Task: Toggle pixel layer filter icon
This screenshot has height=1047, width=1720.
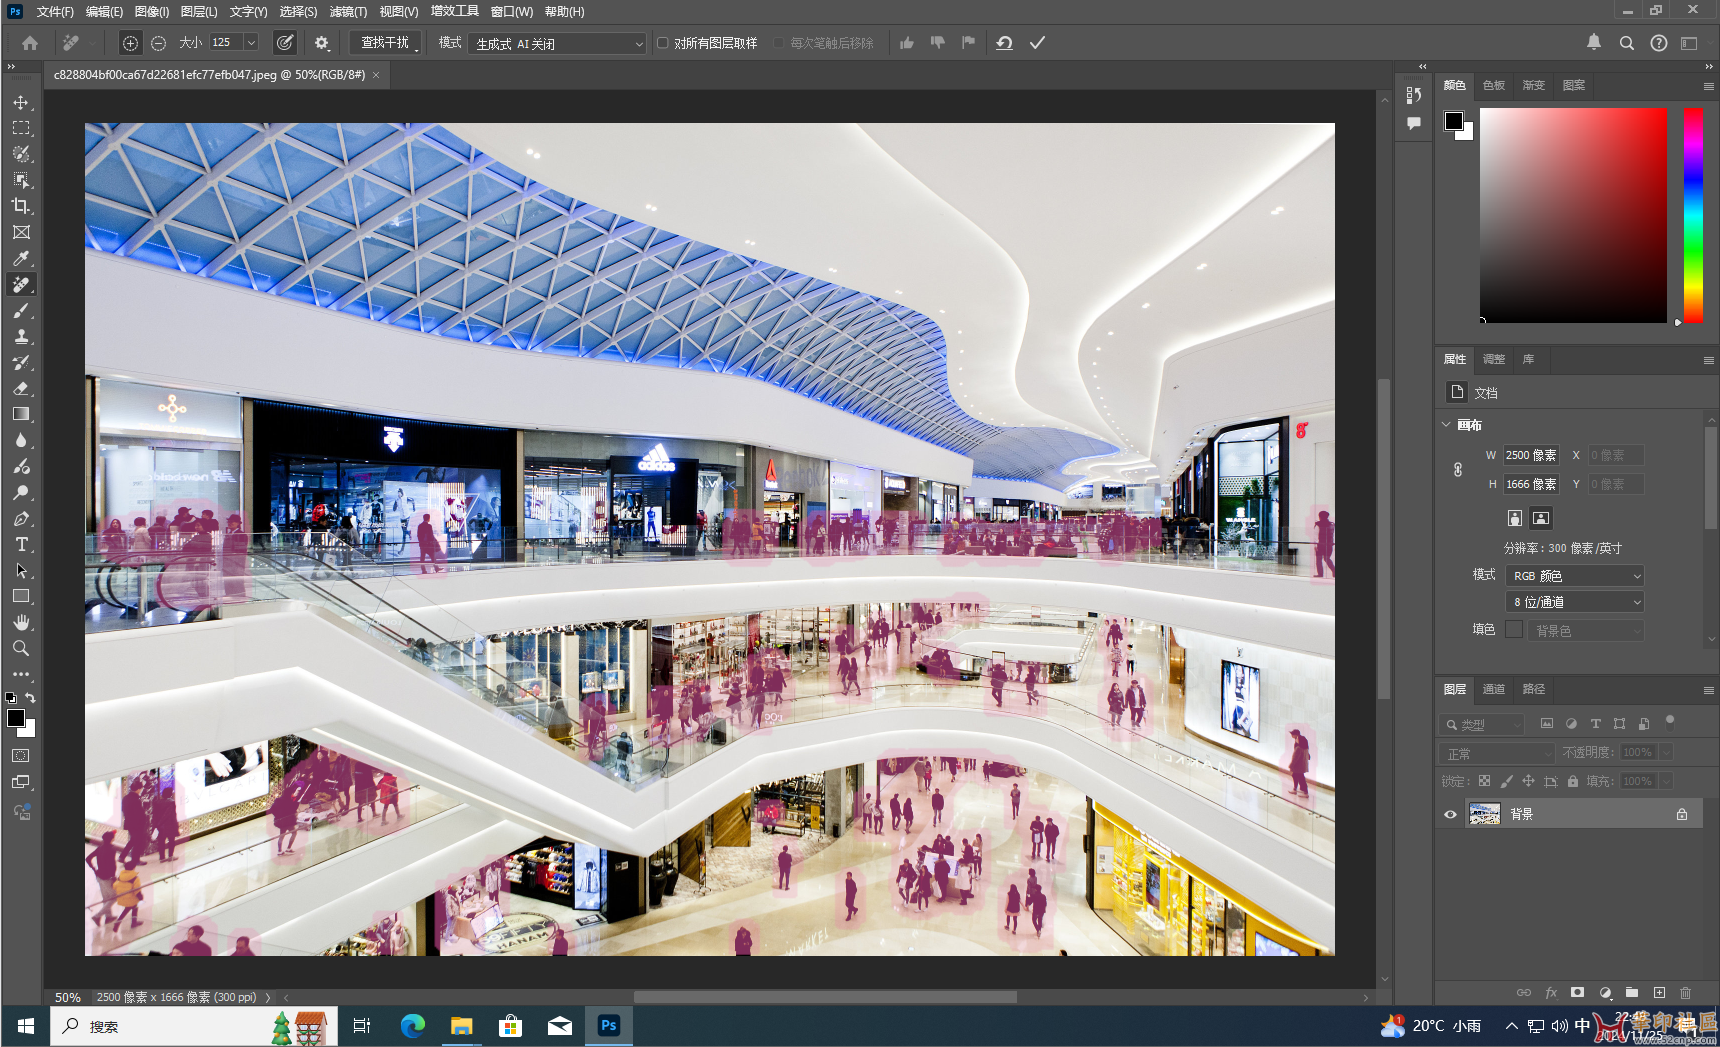Action: [1546, 723]
